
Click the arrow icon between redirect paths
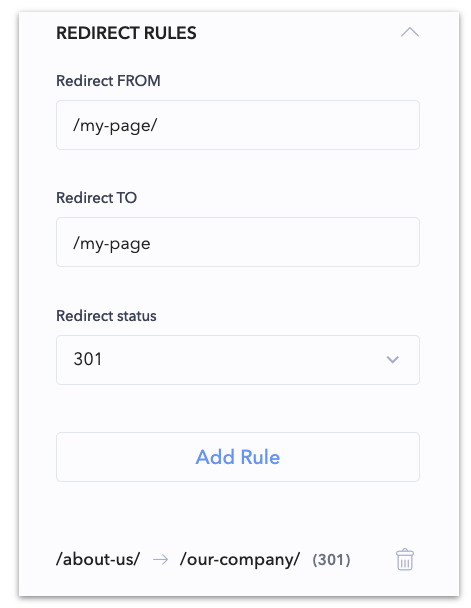coord(160,560)
